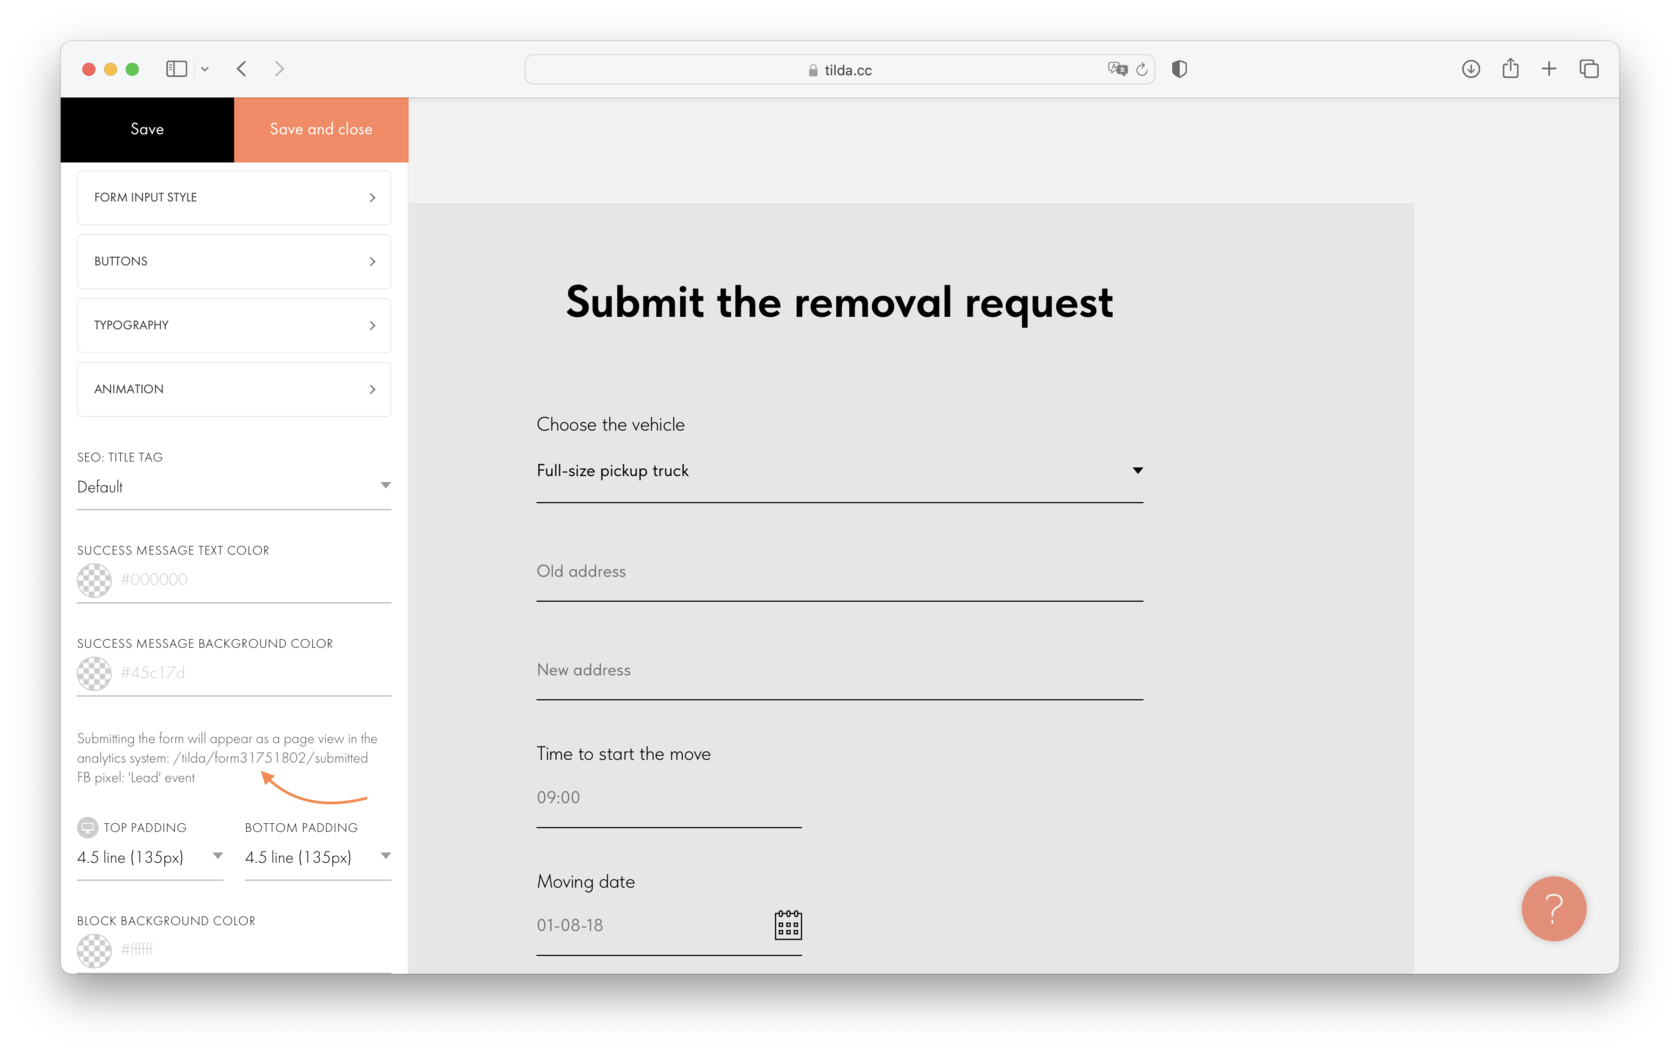
Task: Click the orange help question mark button
Action: (x=1553, y=909)
